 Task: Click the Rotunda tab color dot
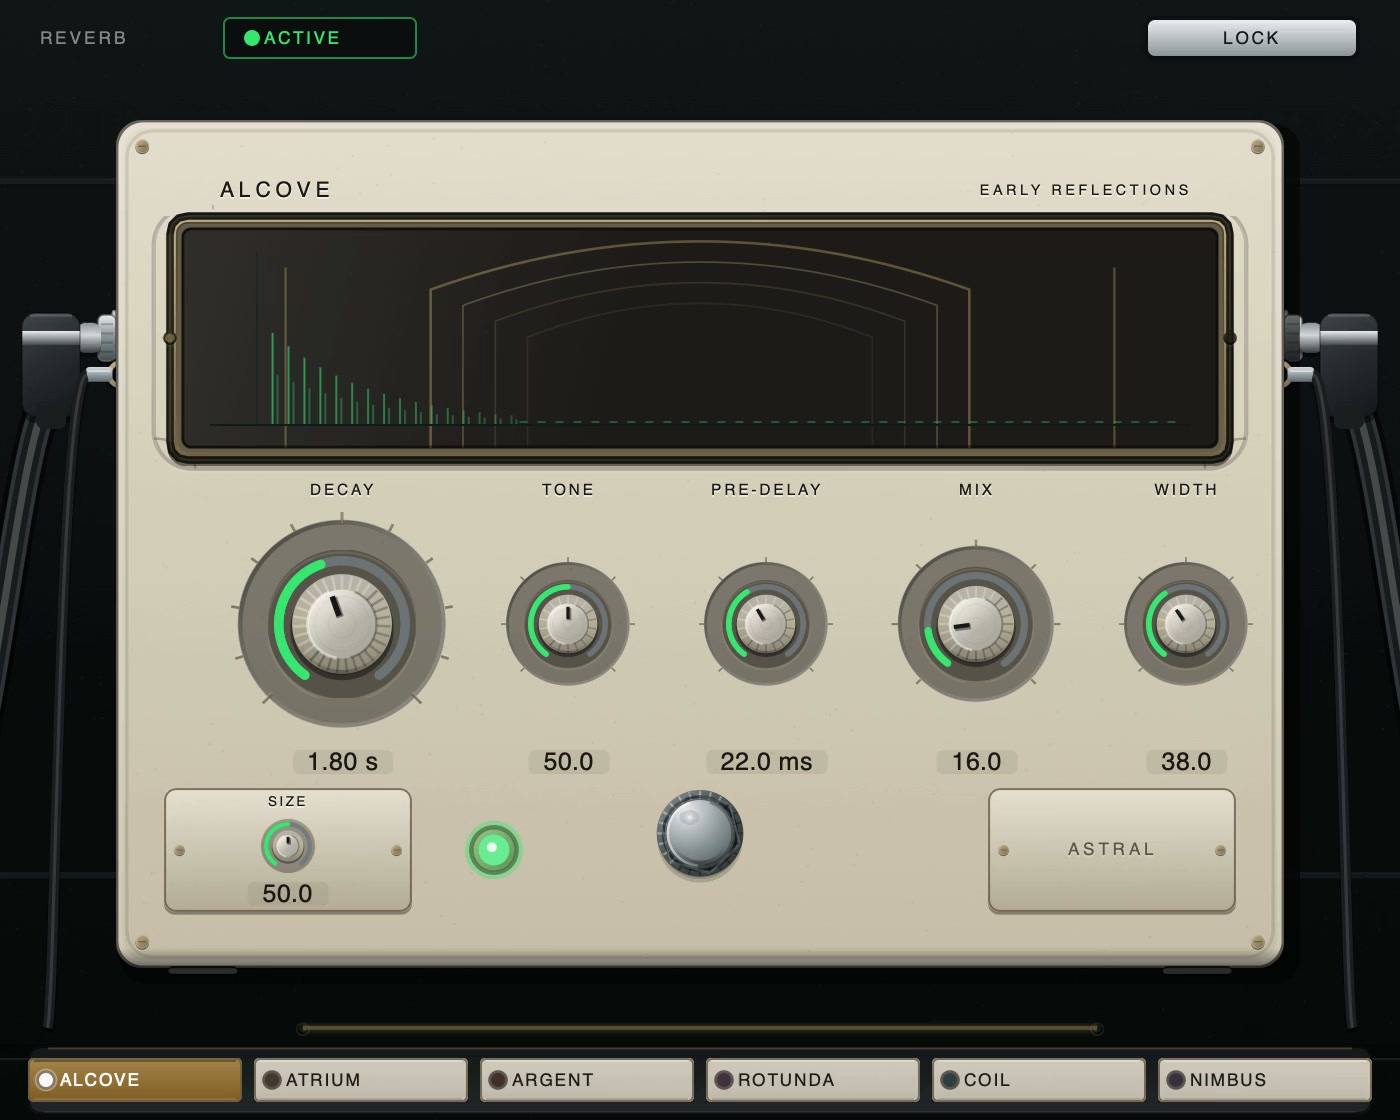(x=724, y=1080)
